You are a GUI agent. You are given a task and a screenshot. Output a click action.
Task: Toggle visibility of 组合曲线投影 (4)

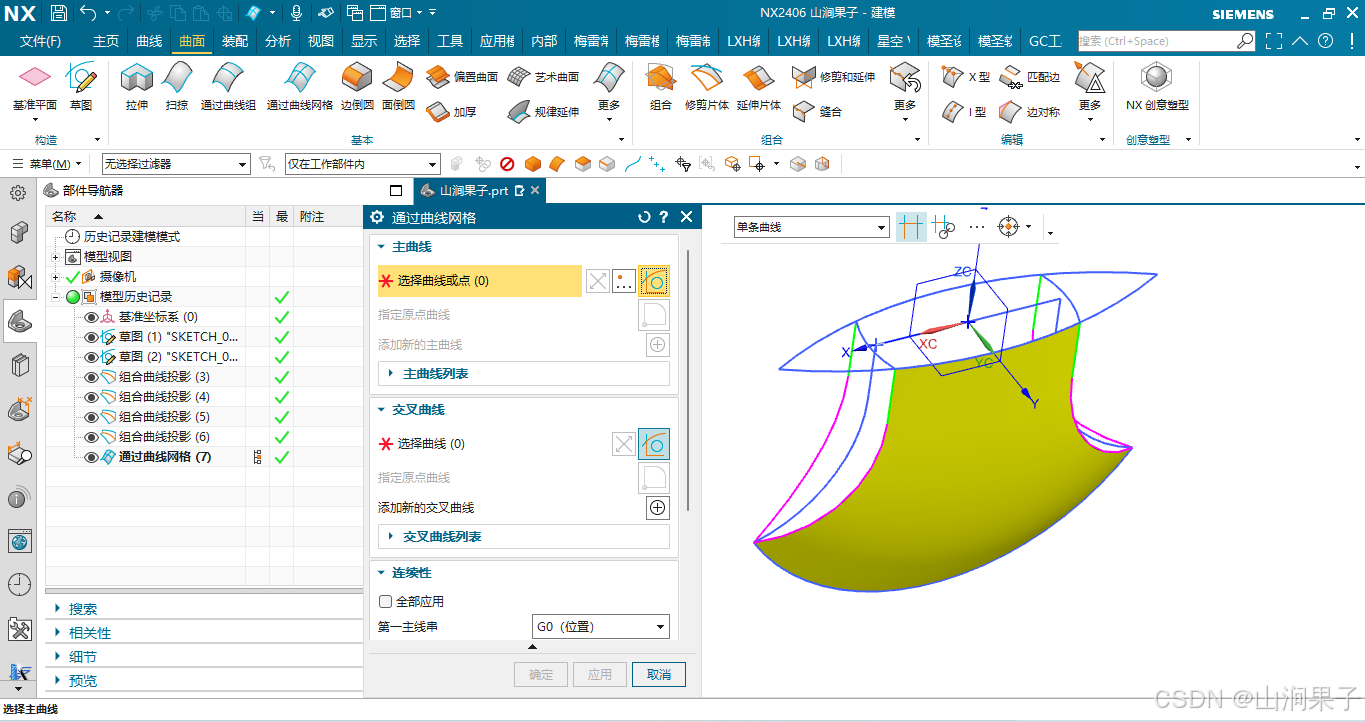click(91, 397)
